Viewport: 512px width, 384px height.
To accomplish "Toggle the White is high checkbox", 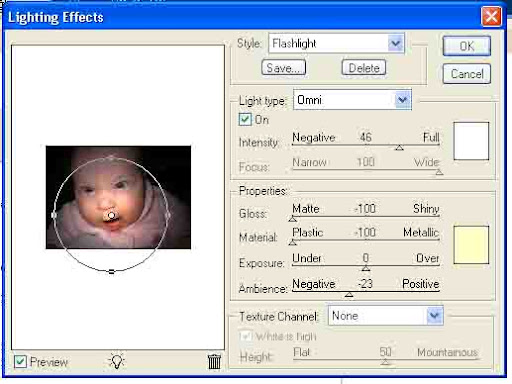I will (245, 336).
